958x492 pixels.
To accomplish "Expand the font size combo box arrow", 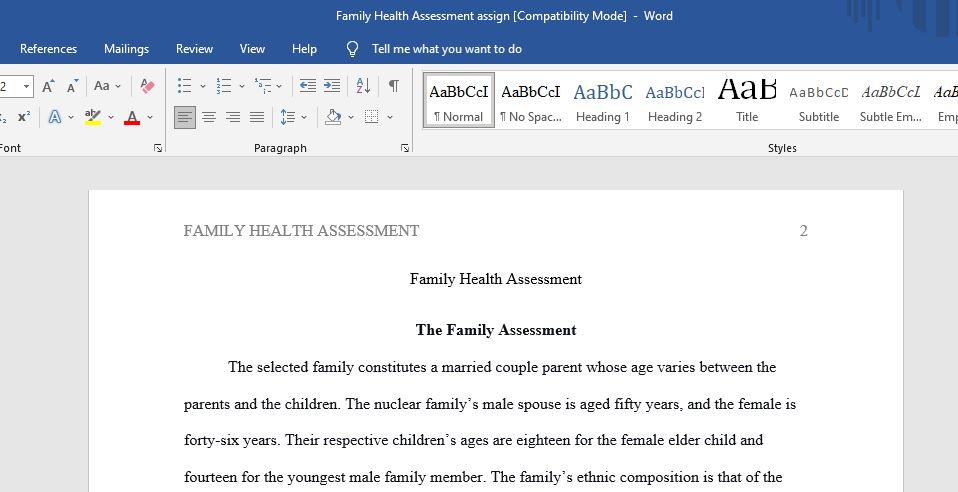I will [x=26, y=86].
